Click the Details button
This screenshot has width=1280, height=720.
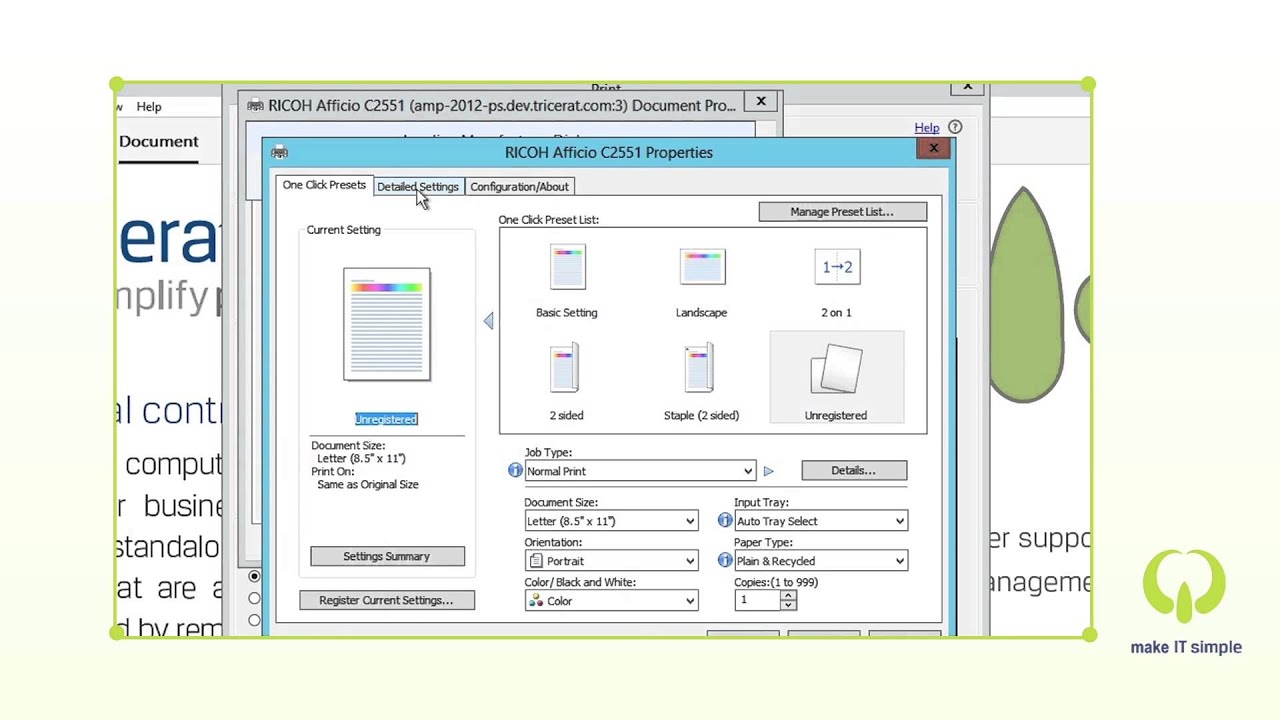coord(854,470)
